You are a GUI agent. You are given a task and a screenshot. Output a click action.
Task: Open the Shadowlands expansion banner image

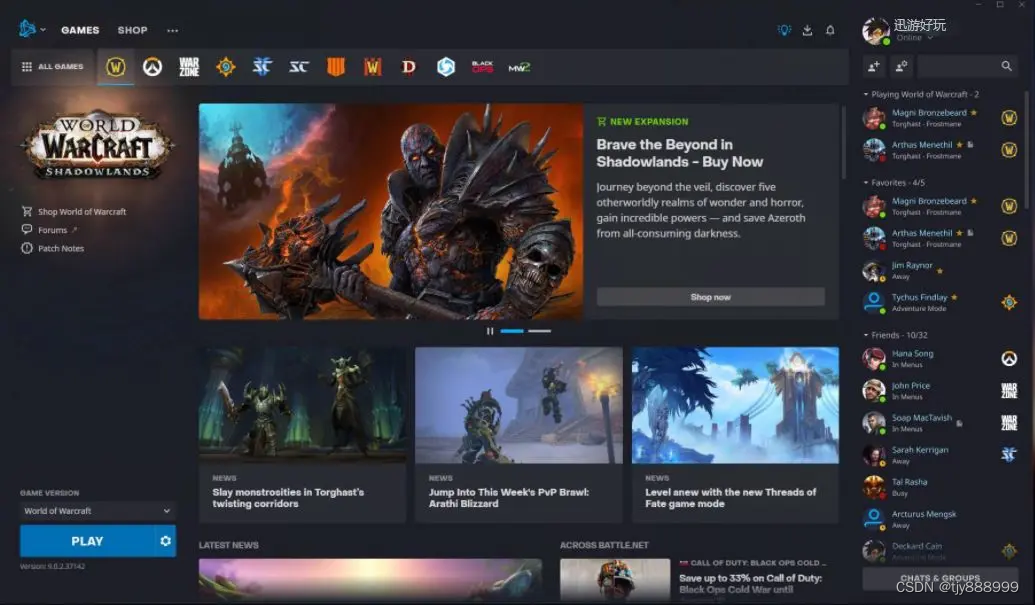391,211
